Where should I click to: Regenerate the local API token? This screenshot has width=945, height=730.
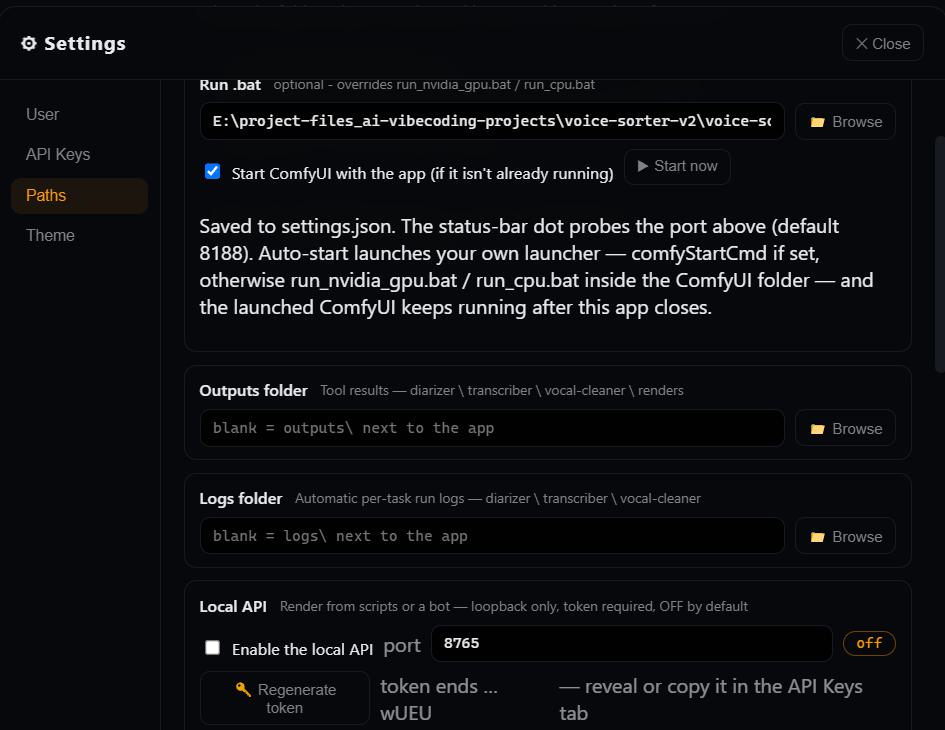284,698
